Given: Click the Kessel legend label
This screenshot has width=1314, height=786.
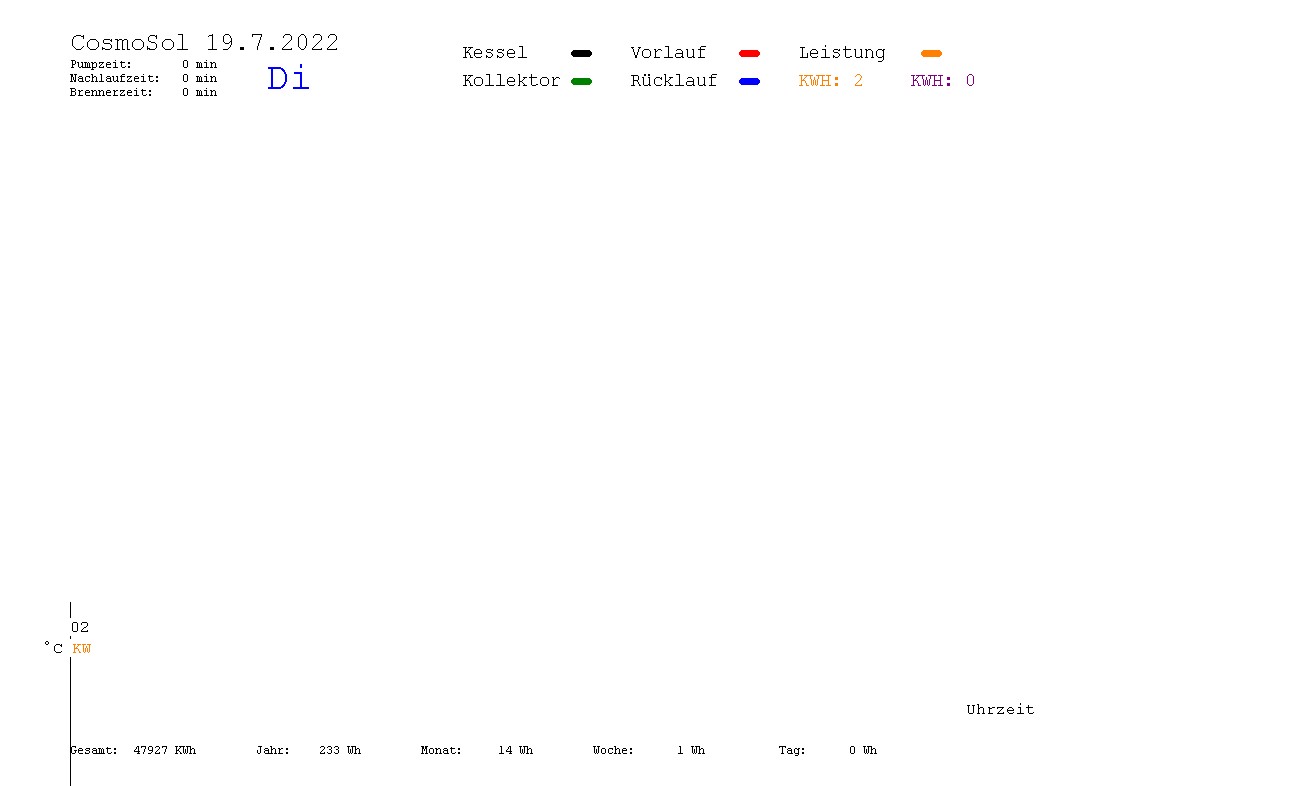Looking at the screenshot, I should pyautogui.click(x=494, y=53).
